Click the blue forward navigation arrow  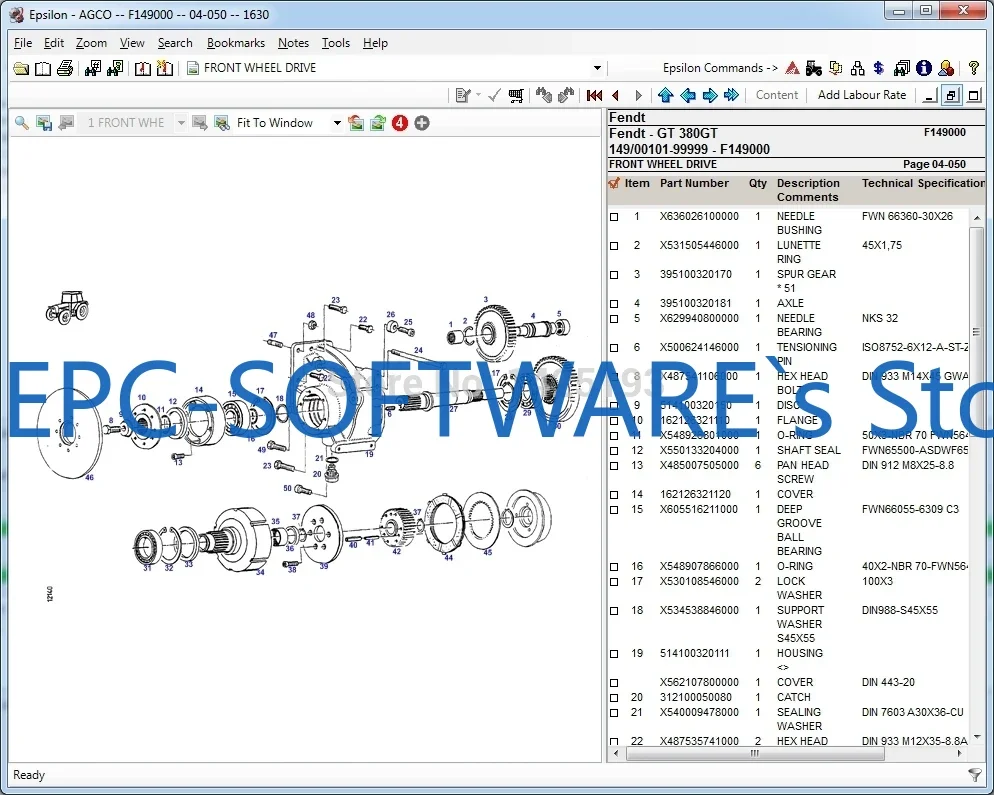[x=709, y=95]
